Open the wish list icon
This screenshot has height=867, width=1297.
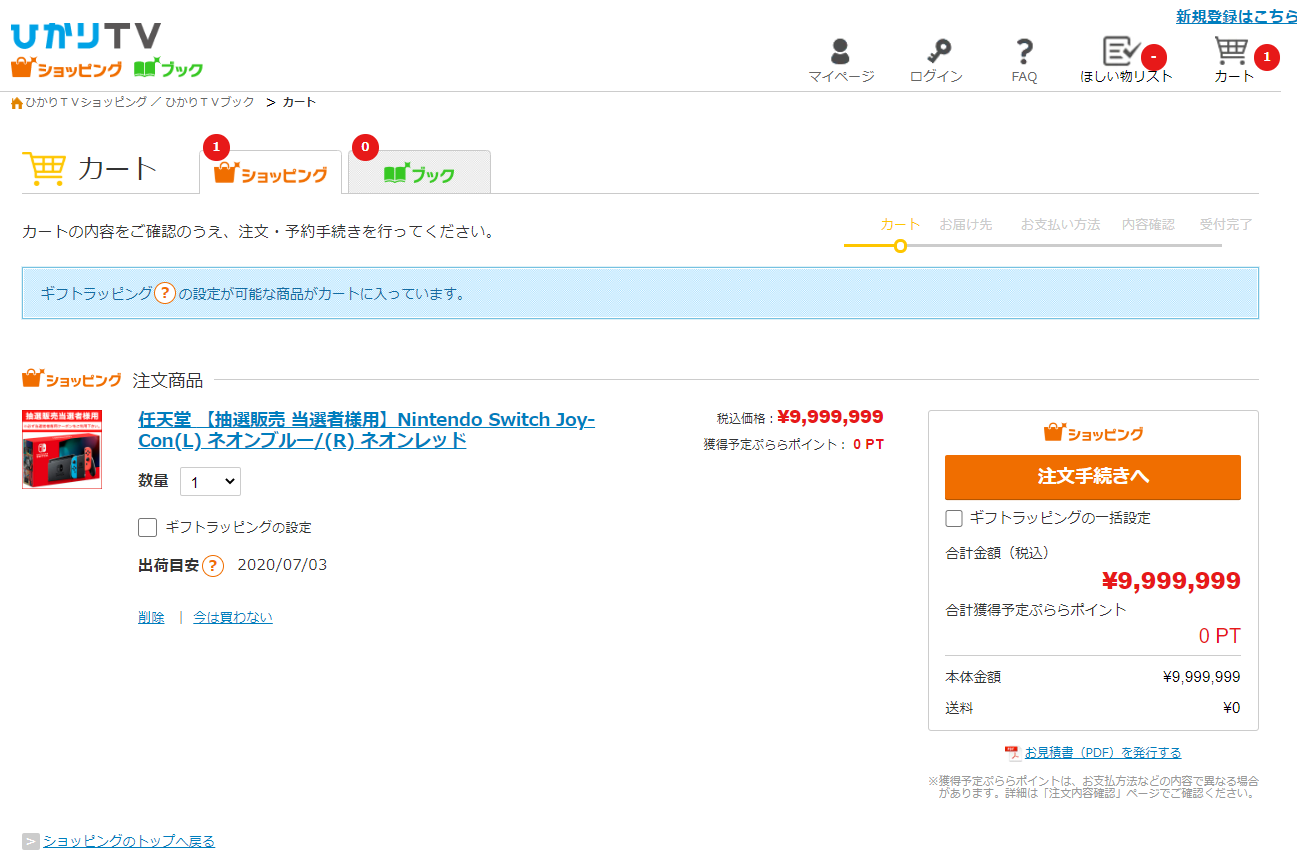(1120, 52)
